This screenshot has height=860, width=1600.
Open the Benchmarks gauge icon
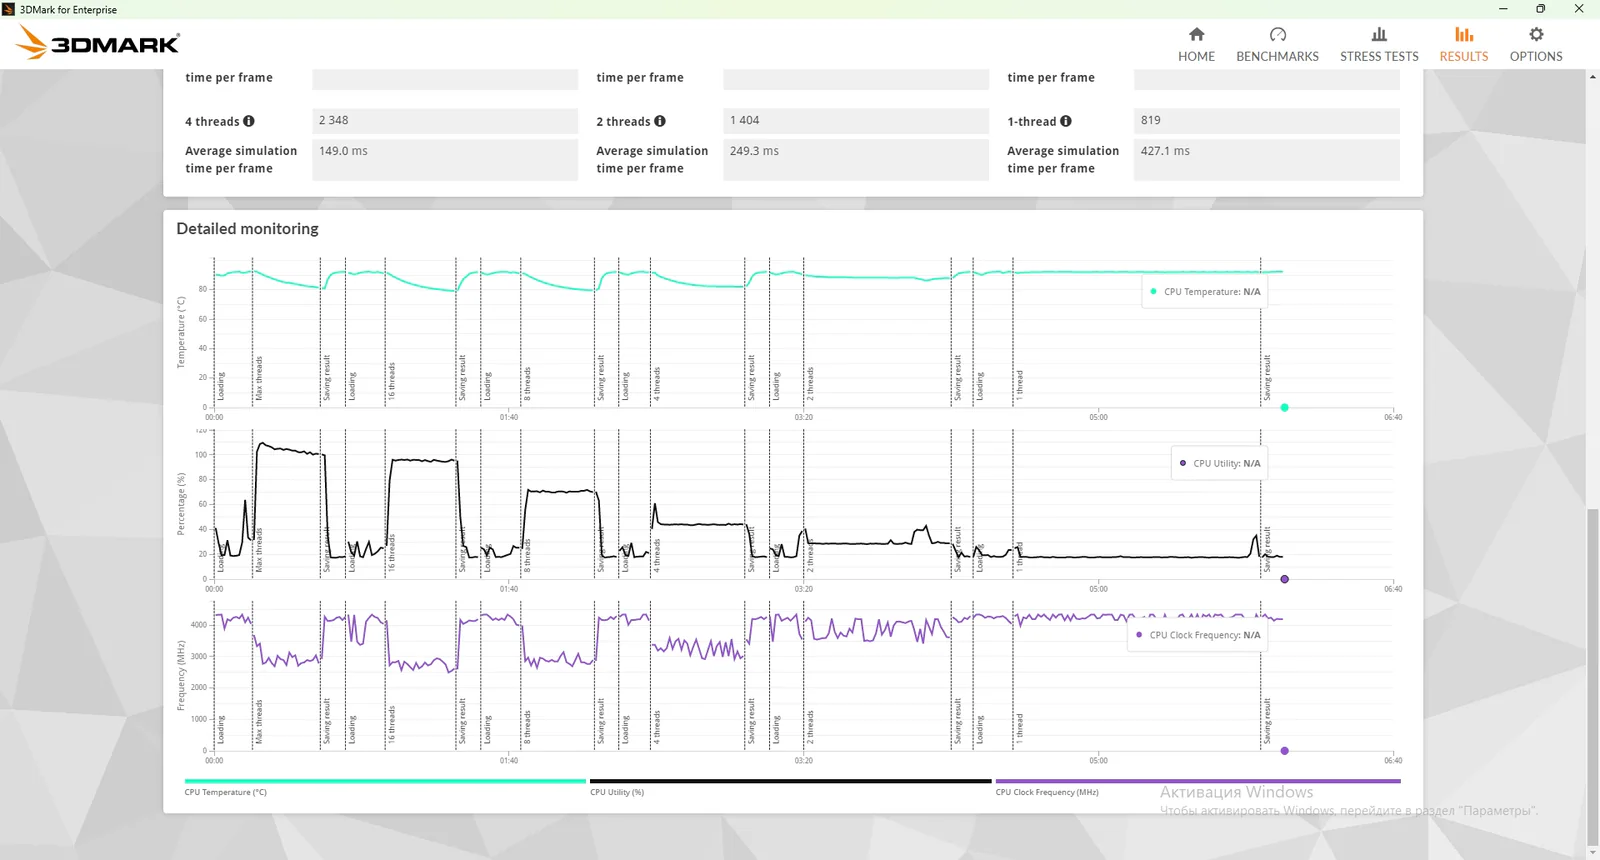pos(1277,35)
